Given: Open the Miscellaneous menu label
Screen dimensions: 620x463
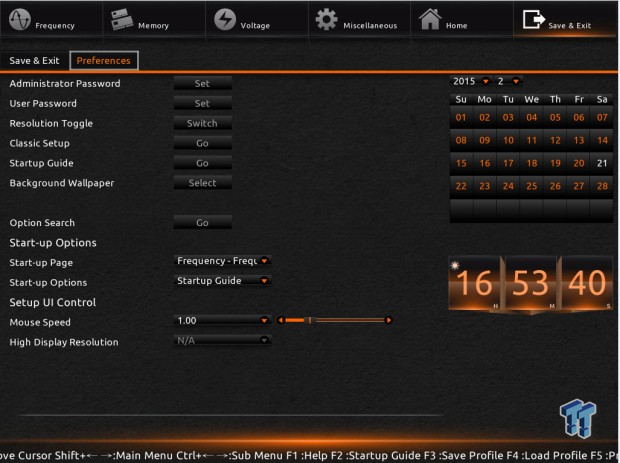Looking at the screenshot, I should click(x=370, y=26).
